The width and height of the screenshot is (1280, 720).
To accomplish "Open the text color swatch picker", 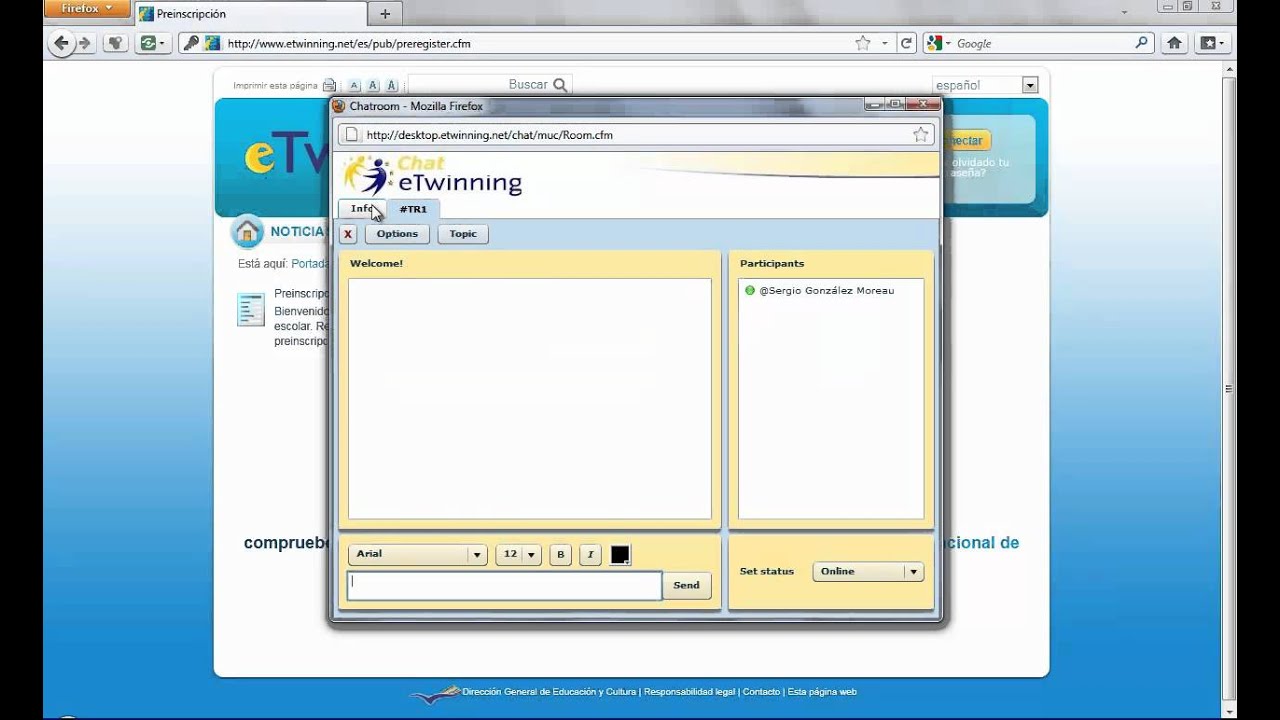I will click(x=620, y=554).
